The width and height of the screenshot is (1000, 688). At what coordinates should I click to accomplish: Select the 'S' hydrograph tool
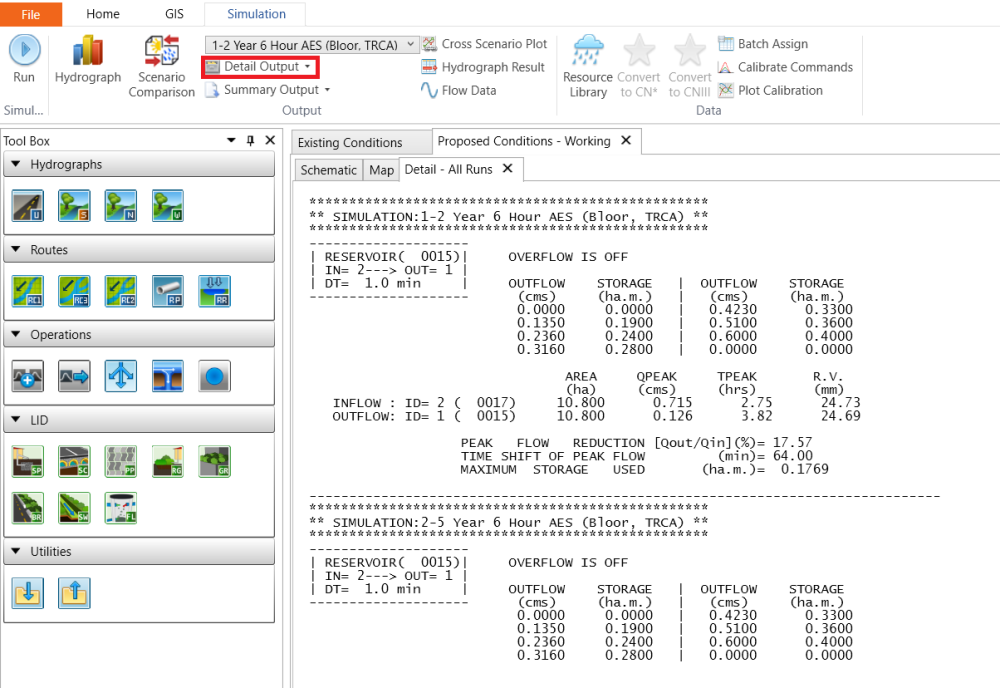[74, 206]
